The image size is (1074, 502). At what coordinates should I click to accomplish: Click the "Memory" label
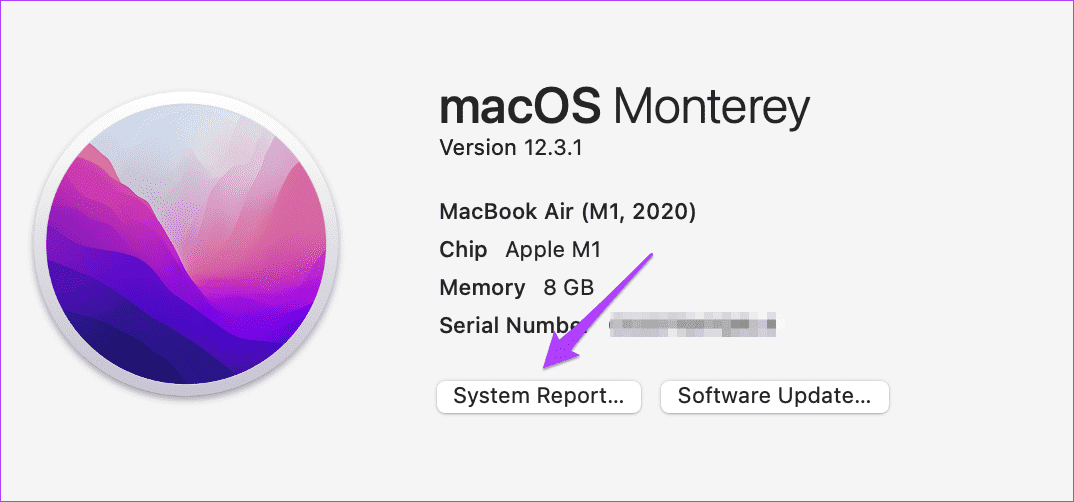(482, 288)
